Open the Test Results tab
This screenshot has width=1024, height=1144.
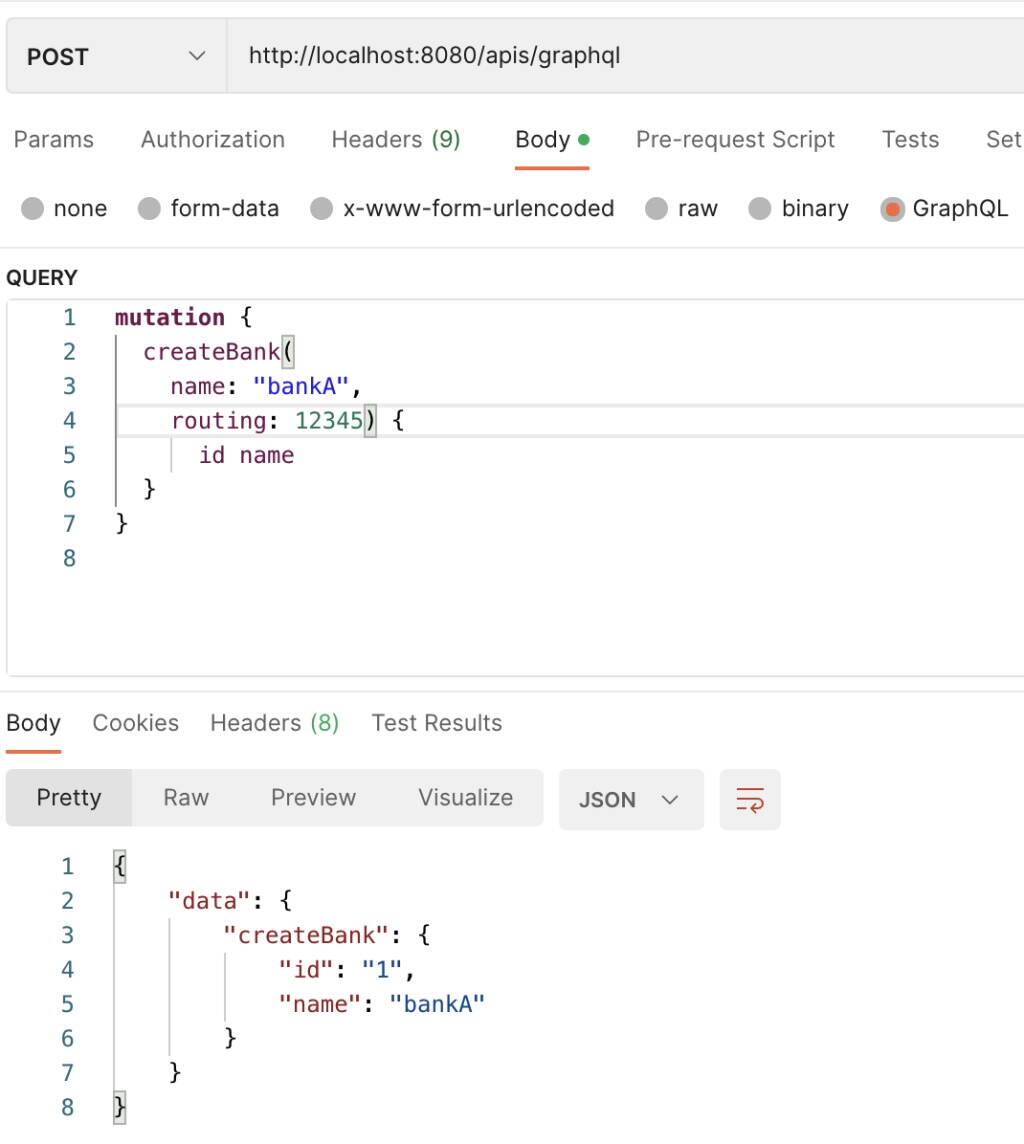tap(436, 722)
